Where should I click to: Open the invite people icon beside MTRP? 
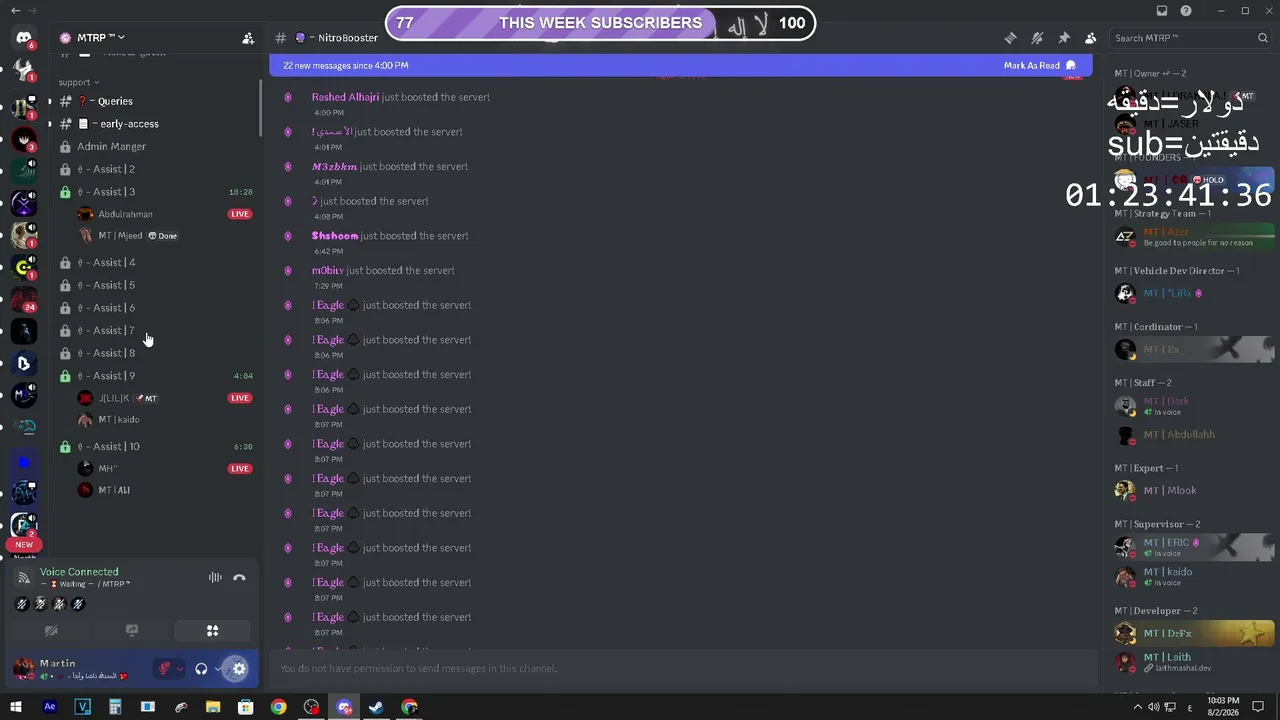248,38
